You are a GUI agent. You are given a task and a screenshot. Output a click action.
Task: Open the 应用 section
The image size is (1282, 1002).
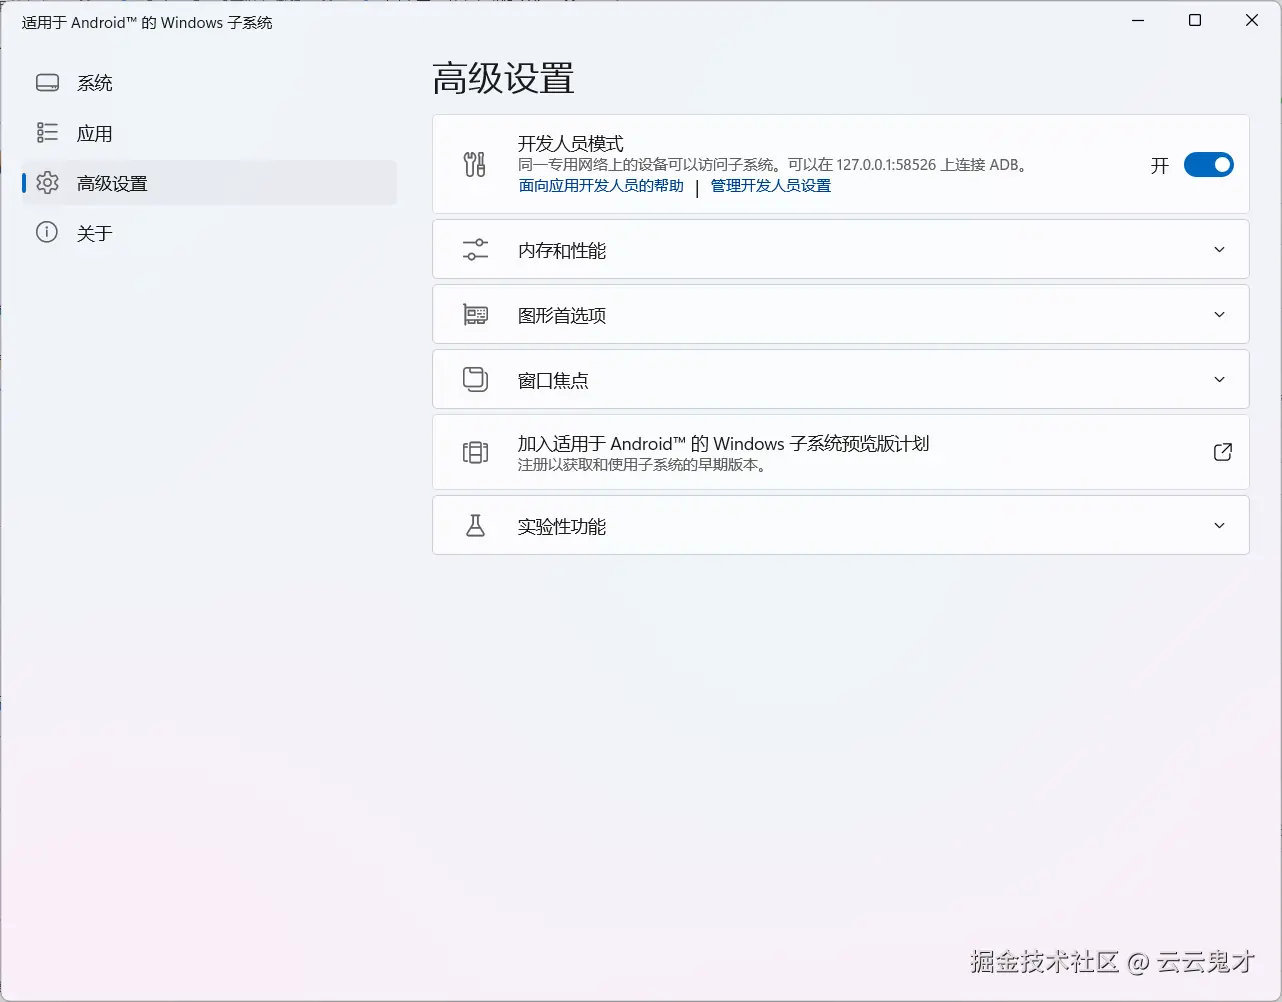[209, 133]
